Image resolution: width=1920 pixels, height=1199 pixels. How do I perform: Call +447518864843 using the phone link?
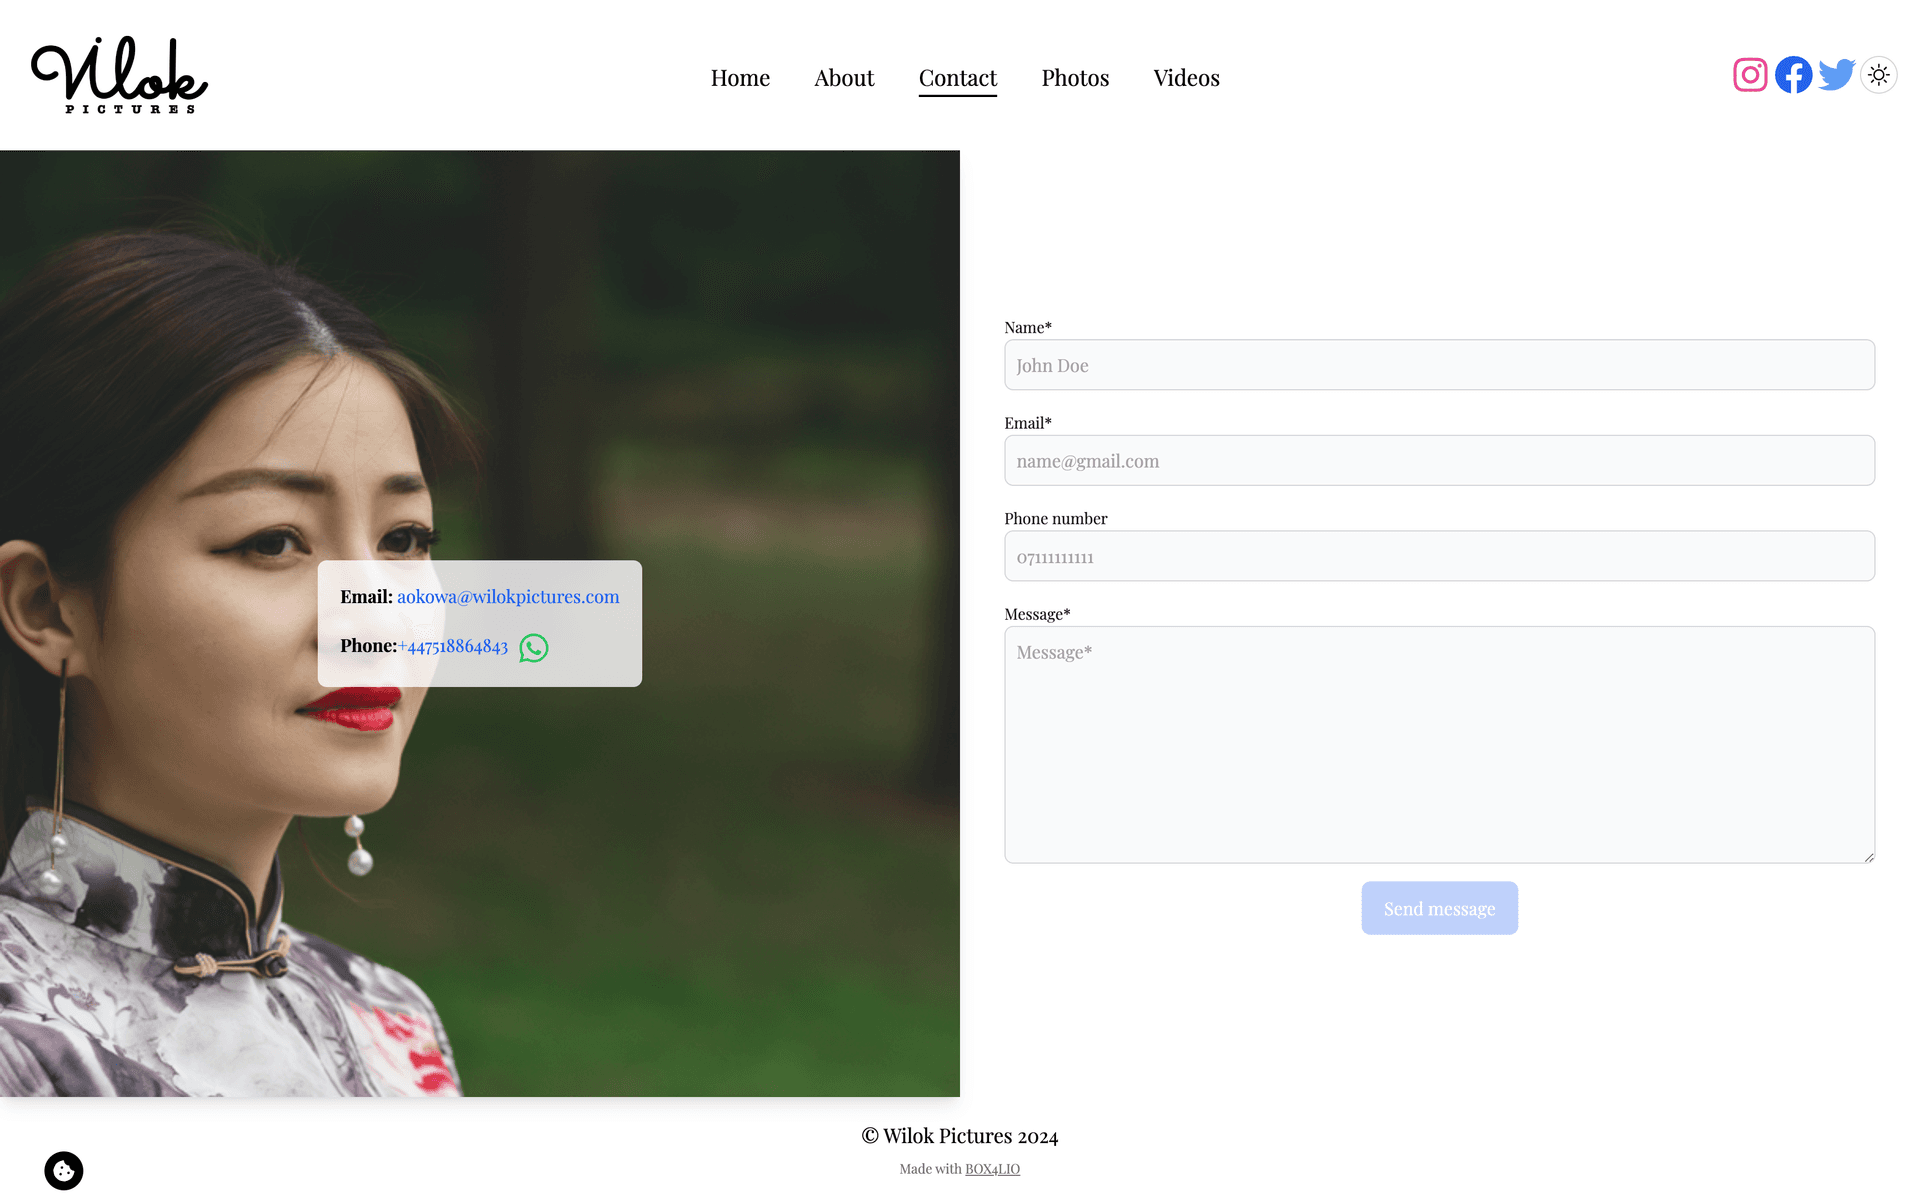pos(452,646)
